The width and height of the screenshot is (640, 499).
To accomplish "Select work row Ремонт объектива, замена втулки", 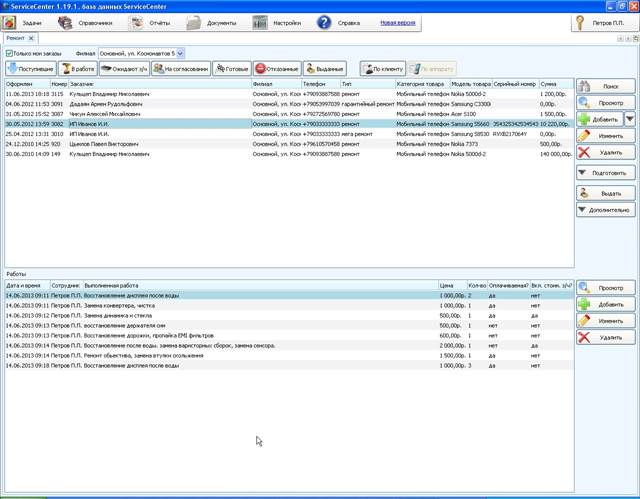I will tap(289, 355).
